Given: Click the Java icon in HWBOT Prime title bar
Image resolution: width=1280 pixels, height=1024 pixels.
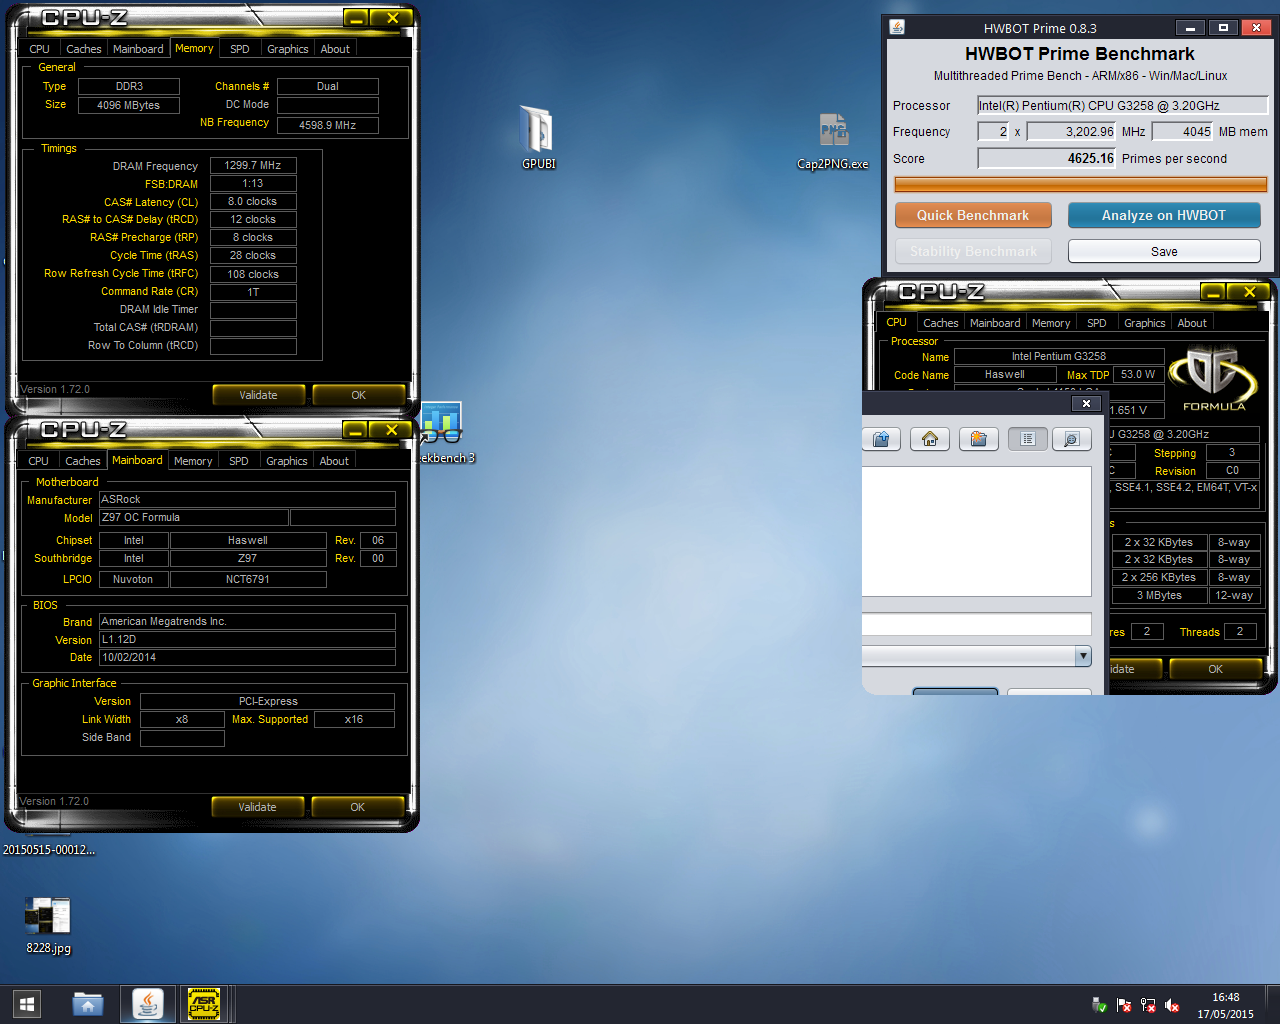Looking at the screenshot, I should [897, 27].
